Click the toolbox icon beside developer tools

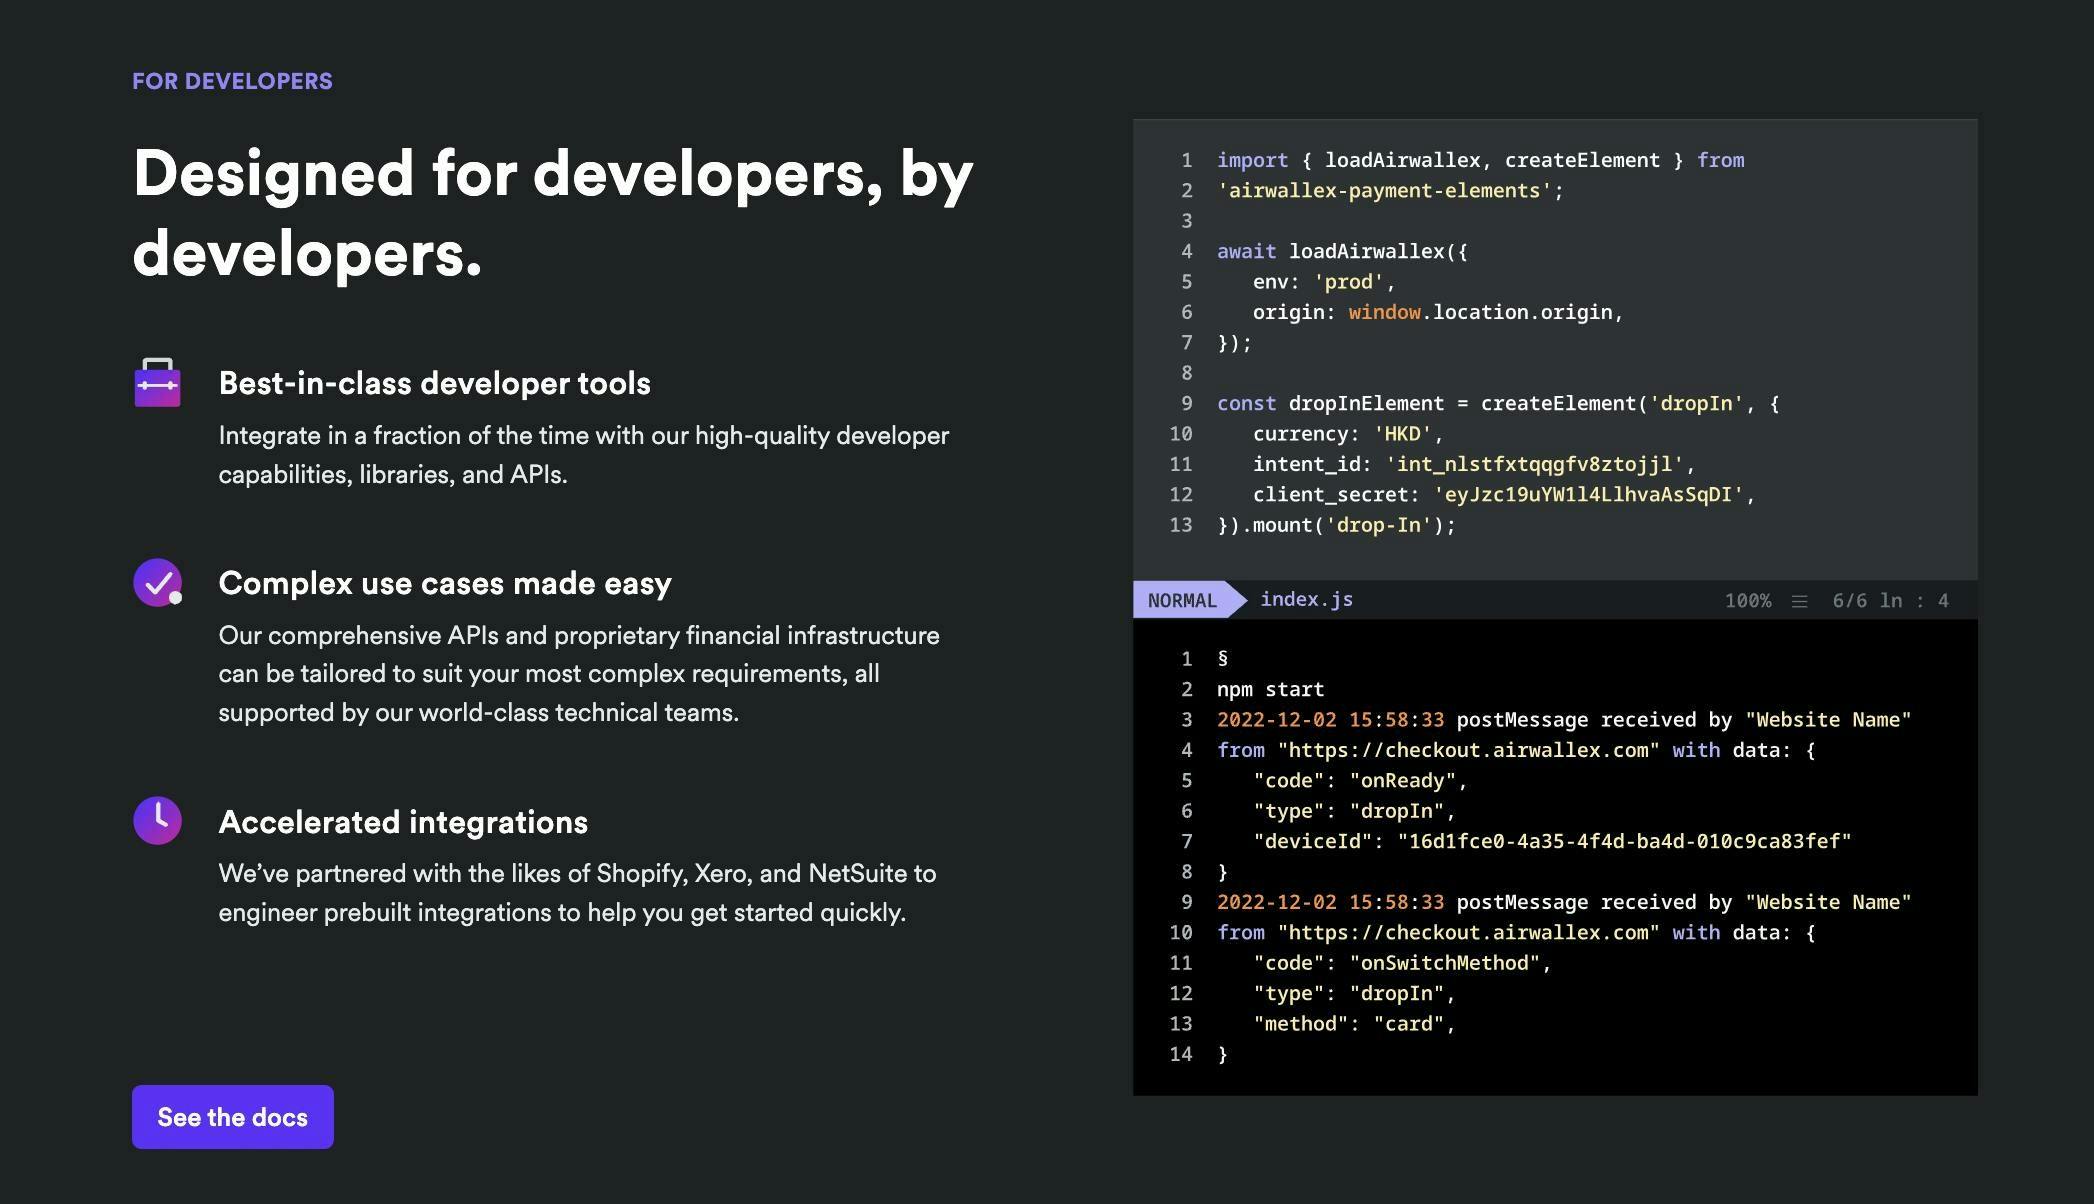157,383
